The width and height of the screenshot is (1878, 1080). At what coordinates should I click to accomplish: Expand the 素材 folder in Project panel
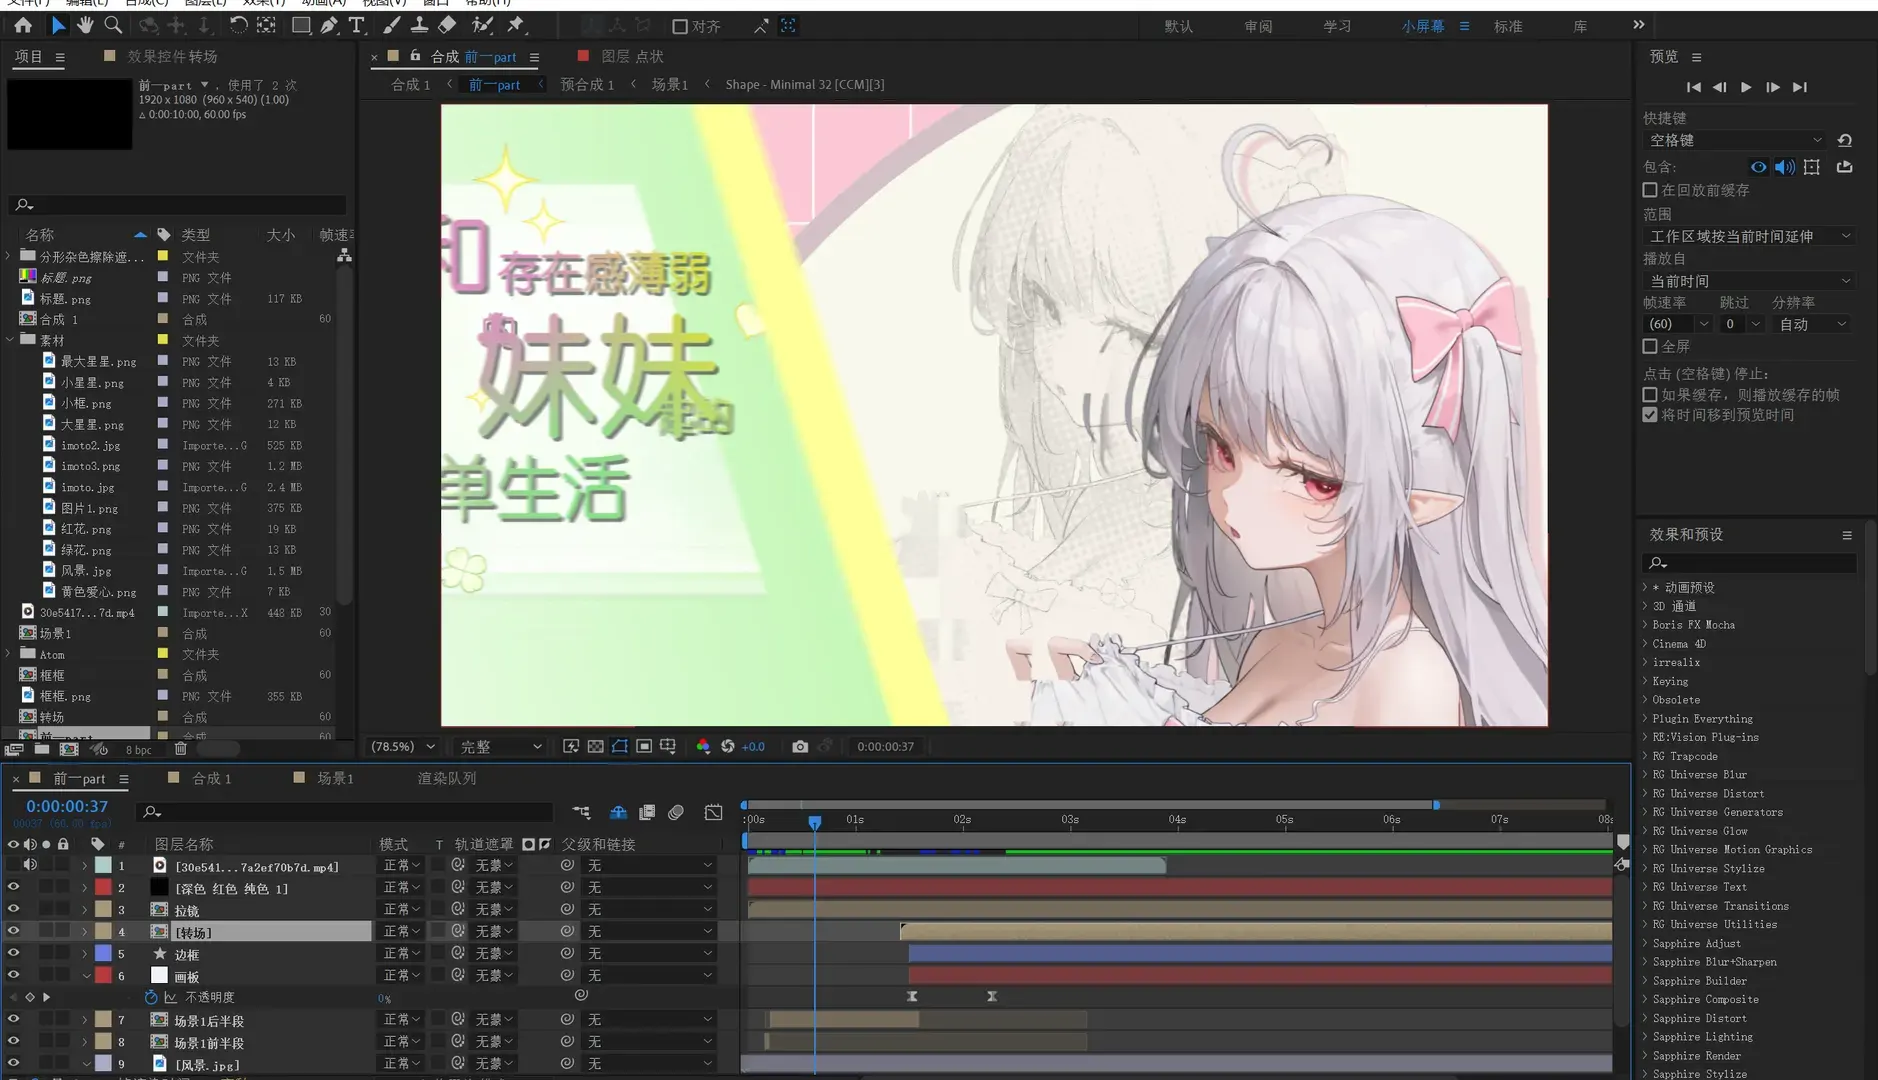(x=9, y=340)
